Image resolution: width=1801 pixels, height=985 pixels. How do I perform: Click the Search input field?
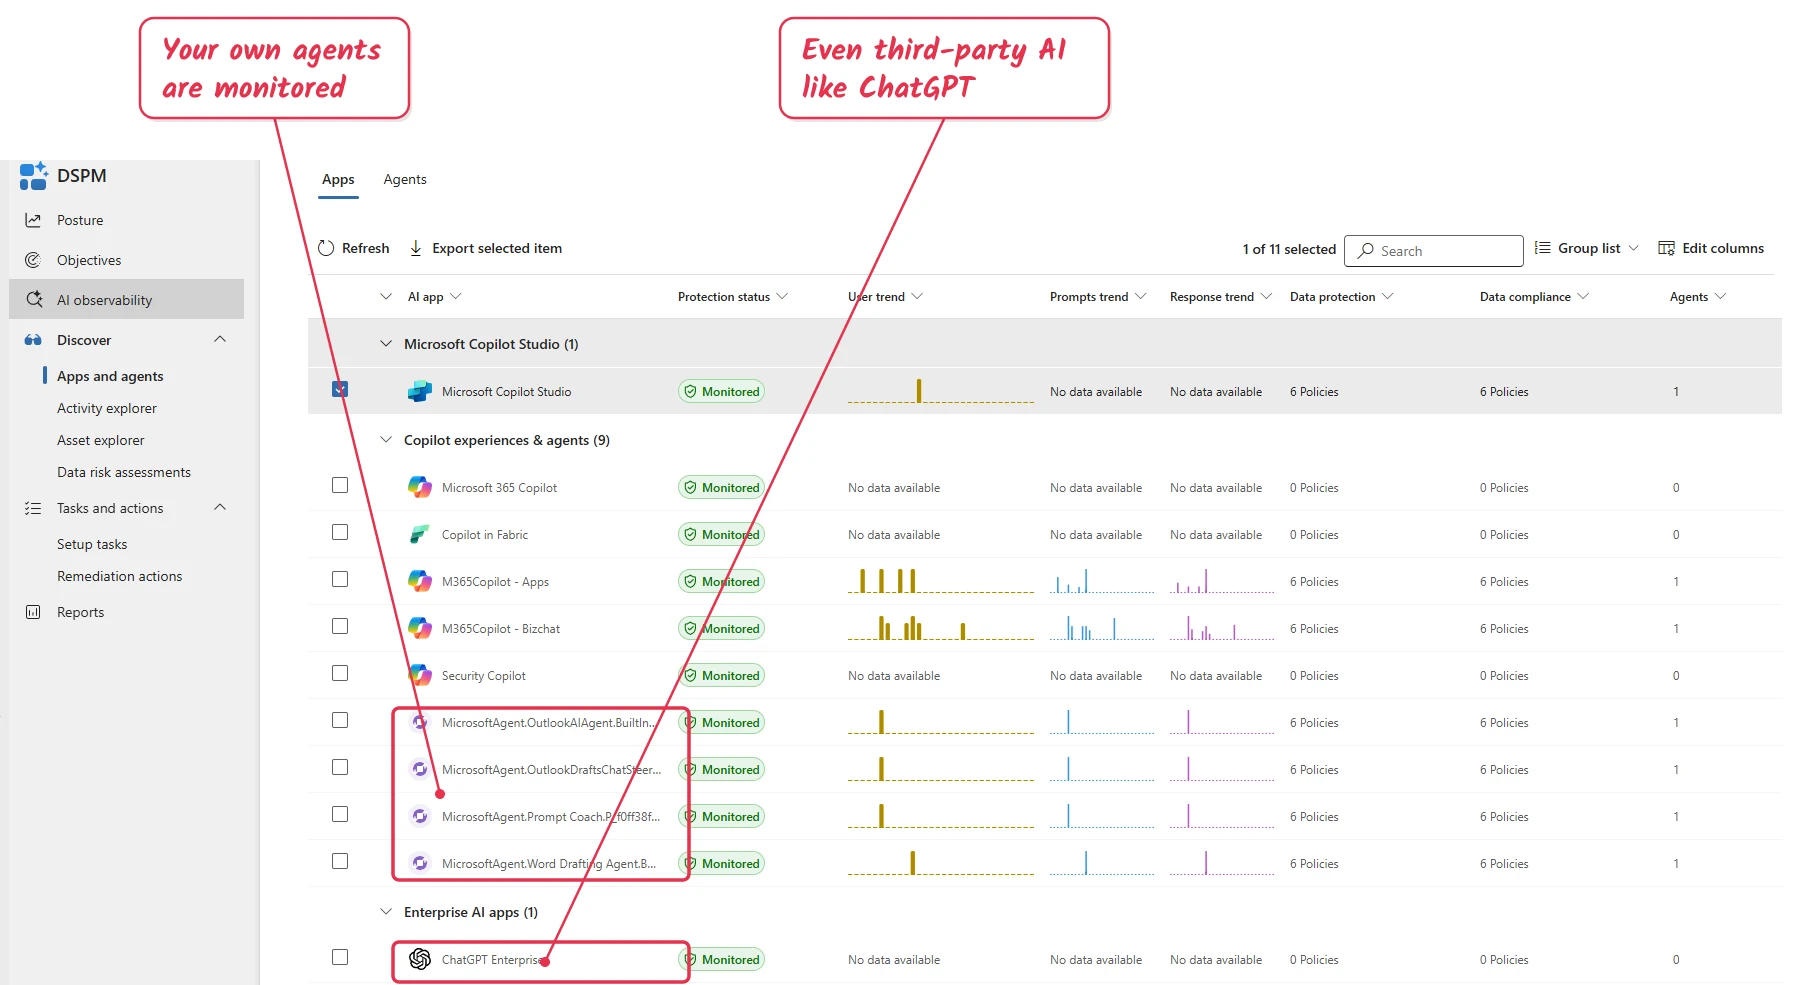point(1434,251)
